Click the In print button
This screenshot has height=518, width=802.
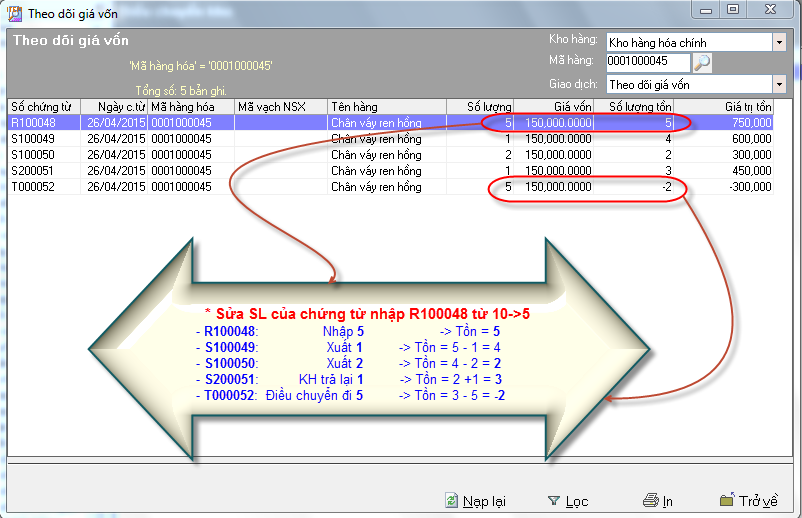pos(658,501)
